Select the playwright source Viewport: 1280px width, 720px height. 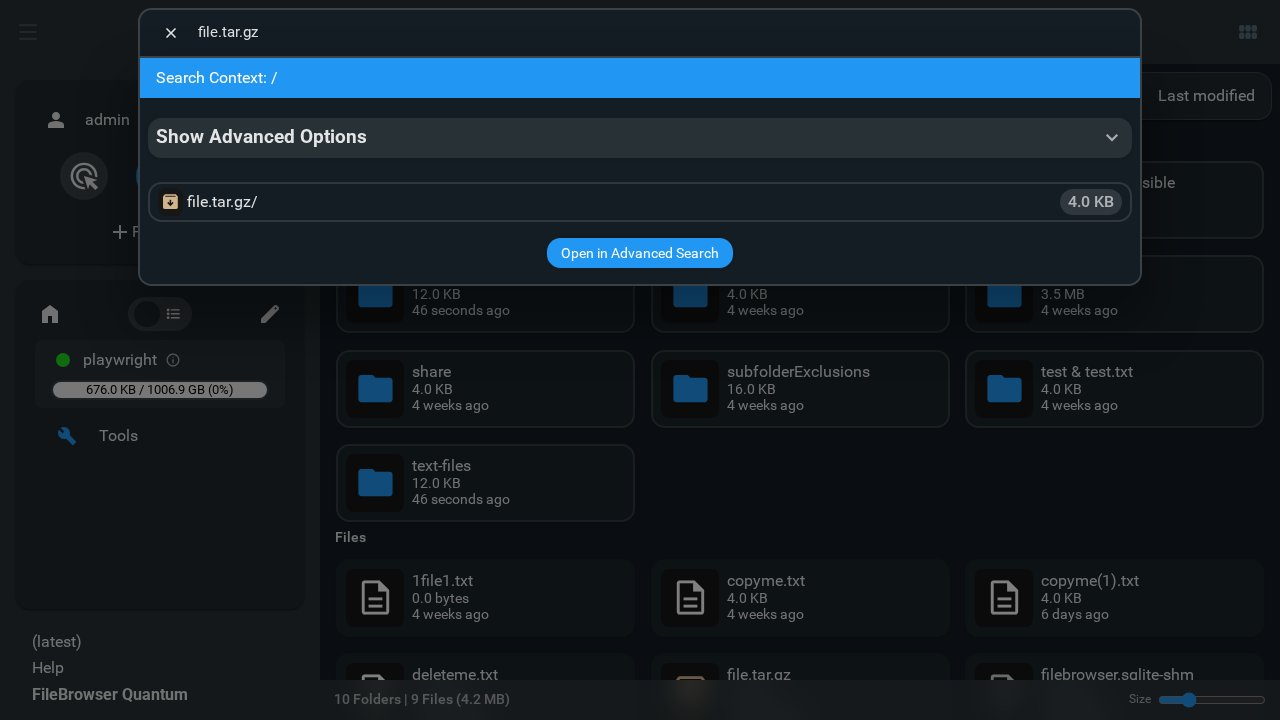coord(160,374)
